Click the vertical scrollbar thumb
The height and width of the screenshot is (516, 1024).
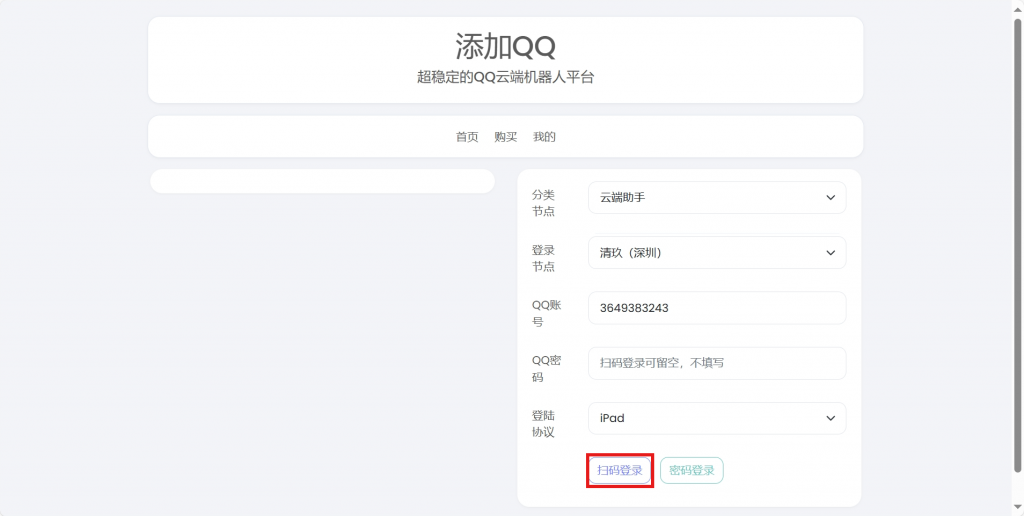coord(1017,245)
